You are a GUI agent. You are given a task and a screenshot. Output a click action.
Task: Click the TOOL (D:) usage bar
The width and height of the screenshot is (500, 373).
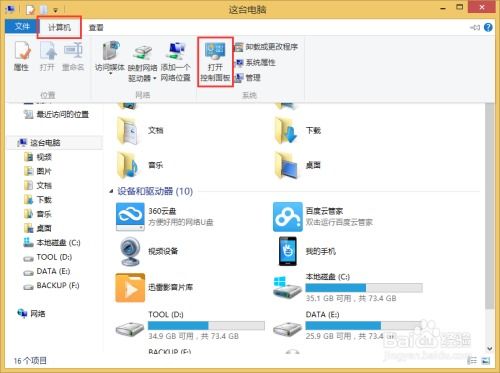(x=206, y=325)
